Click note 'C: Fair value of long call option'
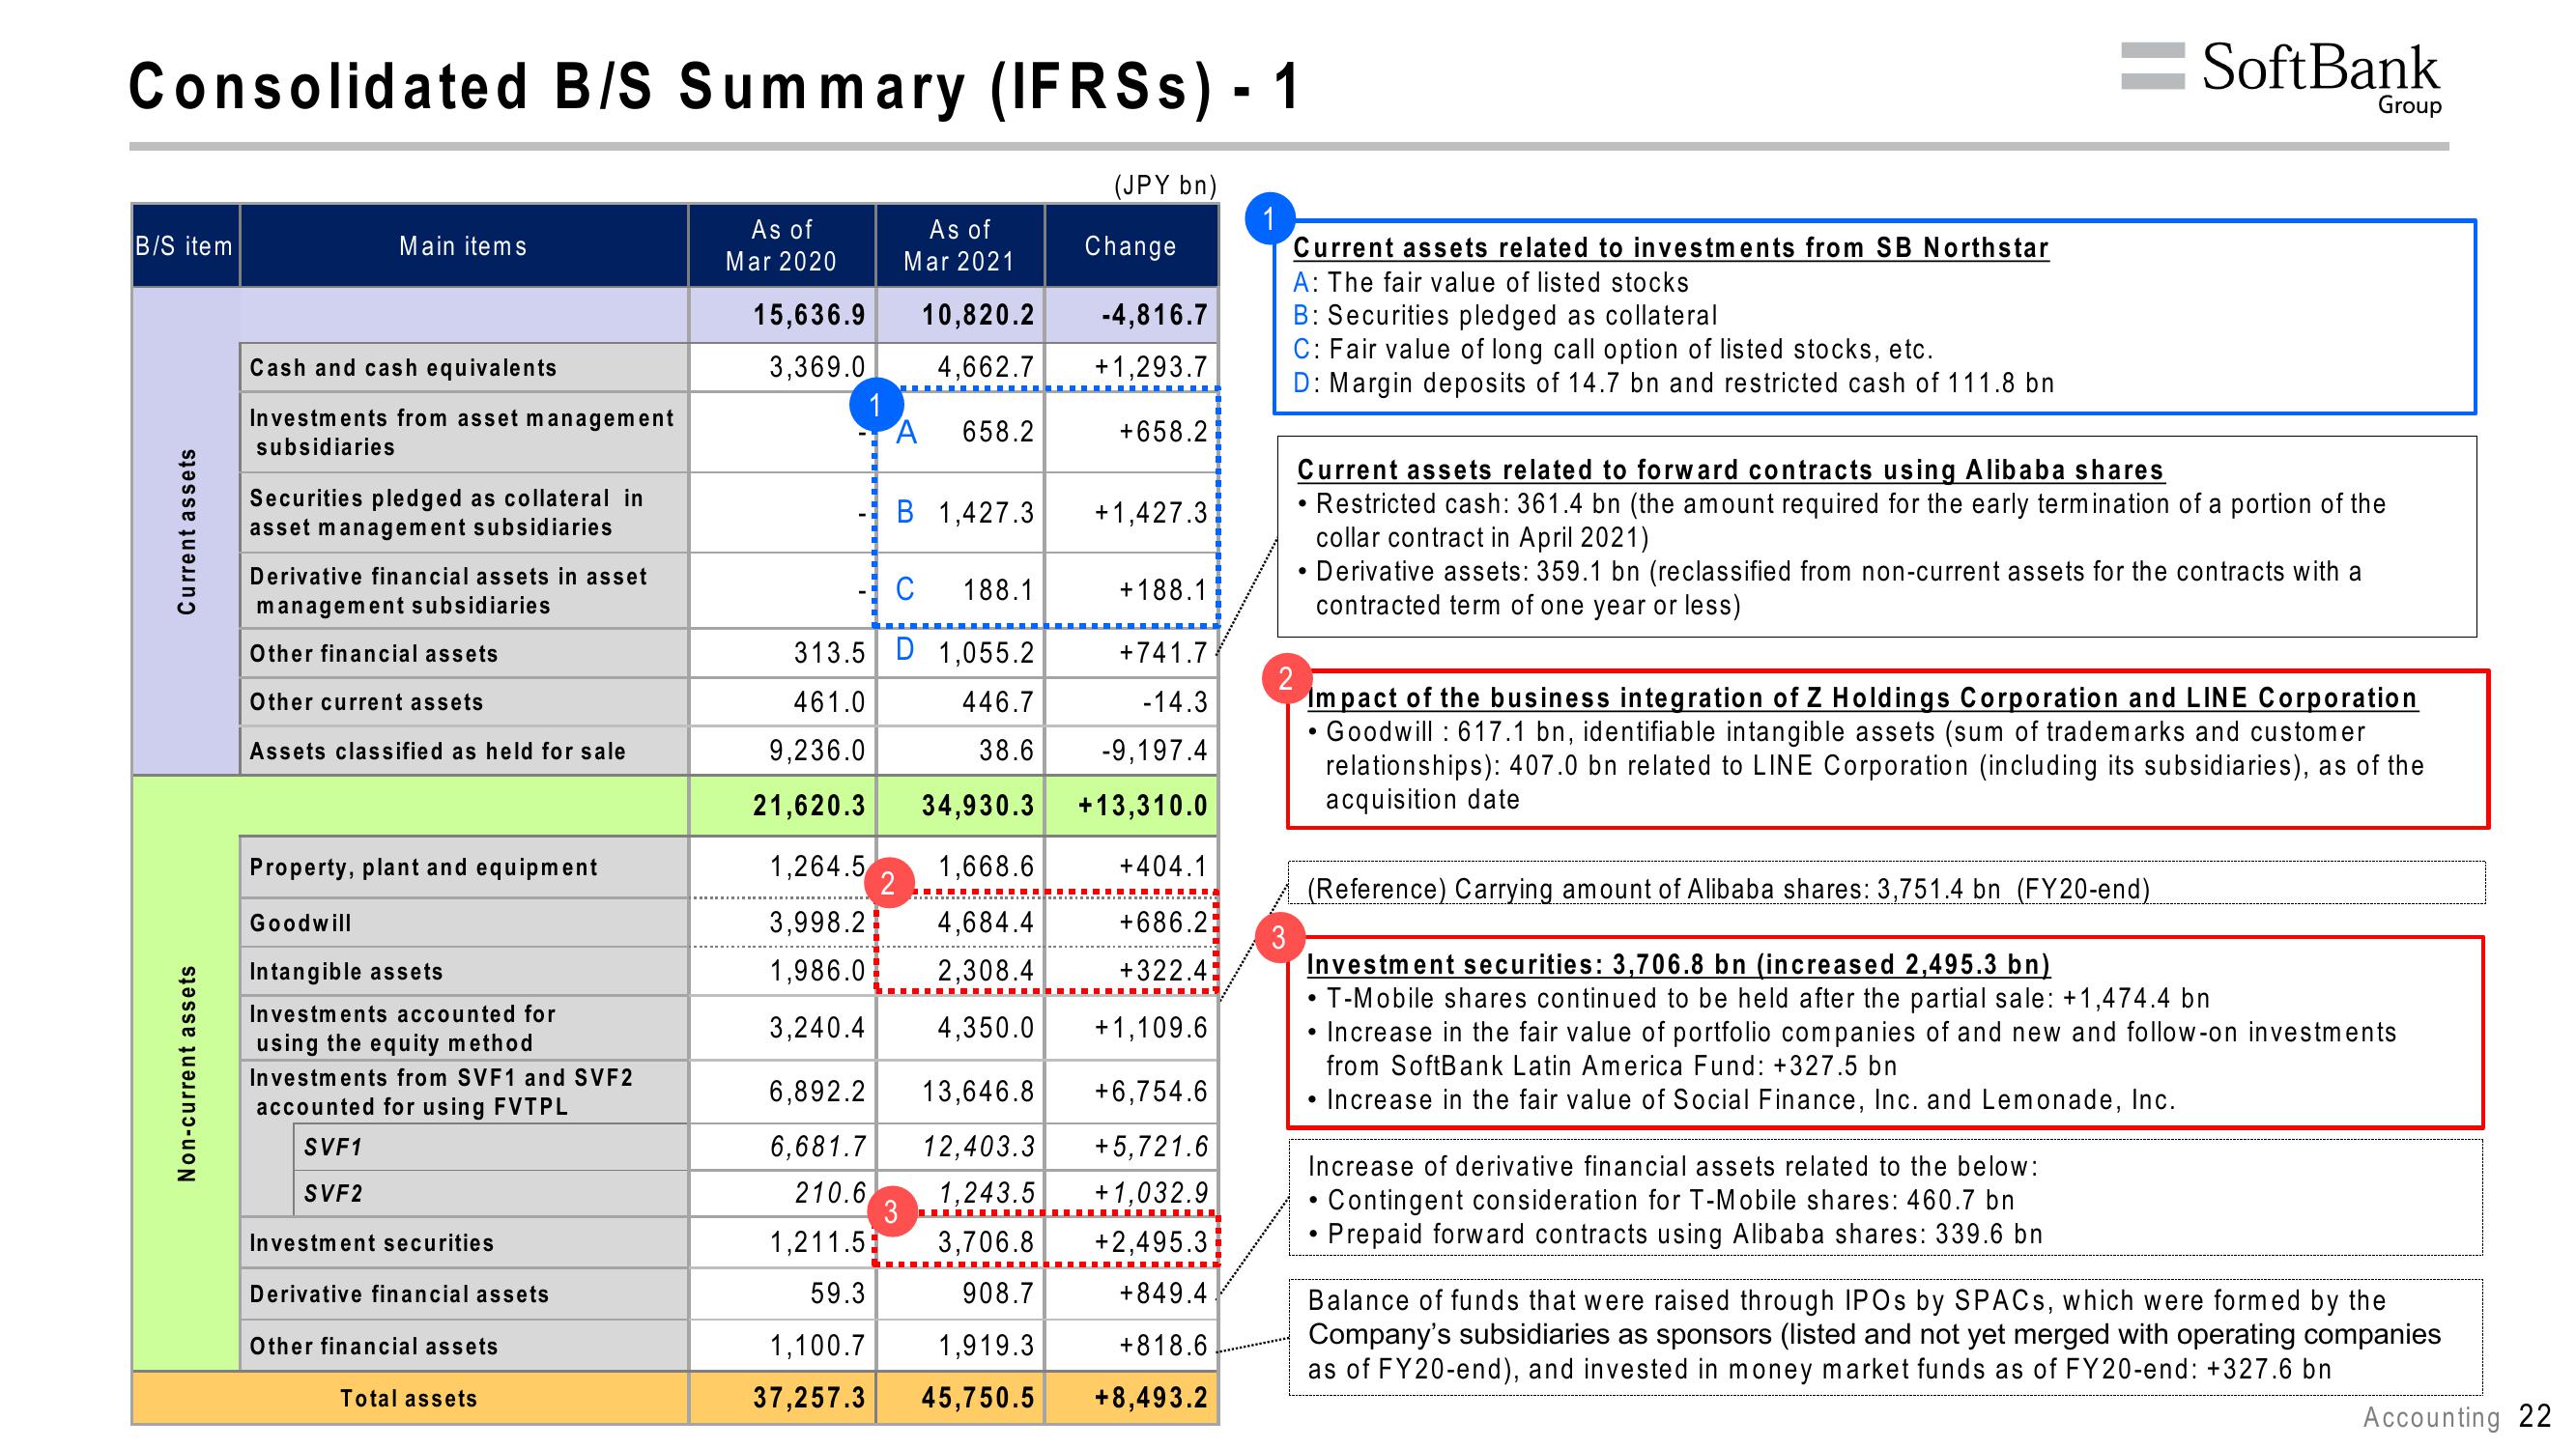The width and height of the screenshot is (2576, 1449). point(1613,349)
